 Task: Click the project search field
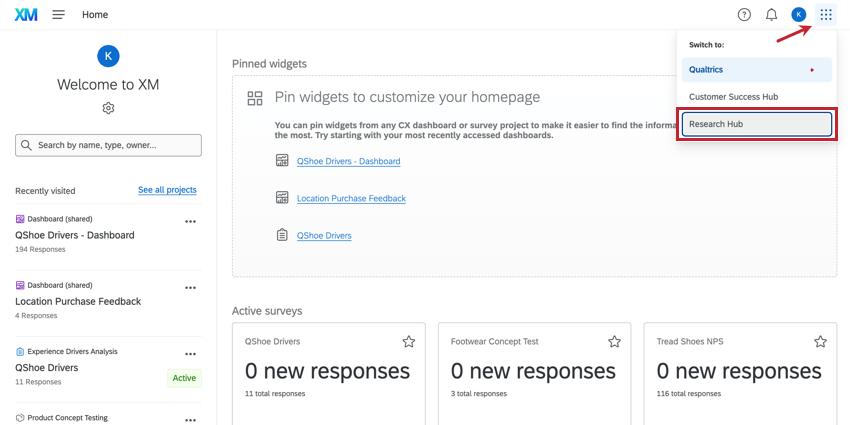click(x=108, y=145)
